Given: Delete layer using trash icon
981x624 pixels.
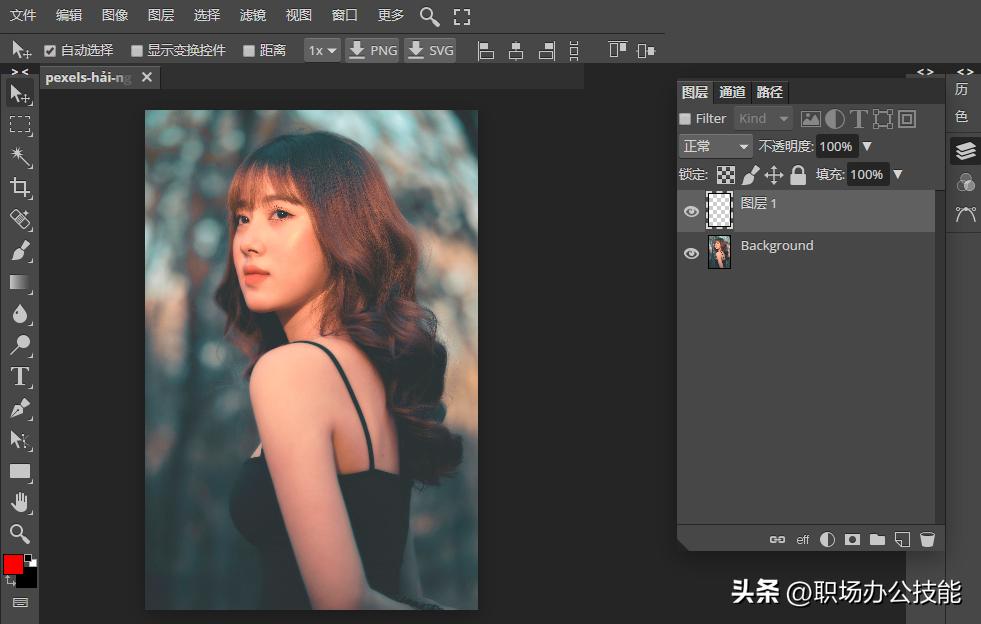Looking at the screenshot, I should (927, 539).
